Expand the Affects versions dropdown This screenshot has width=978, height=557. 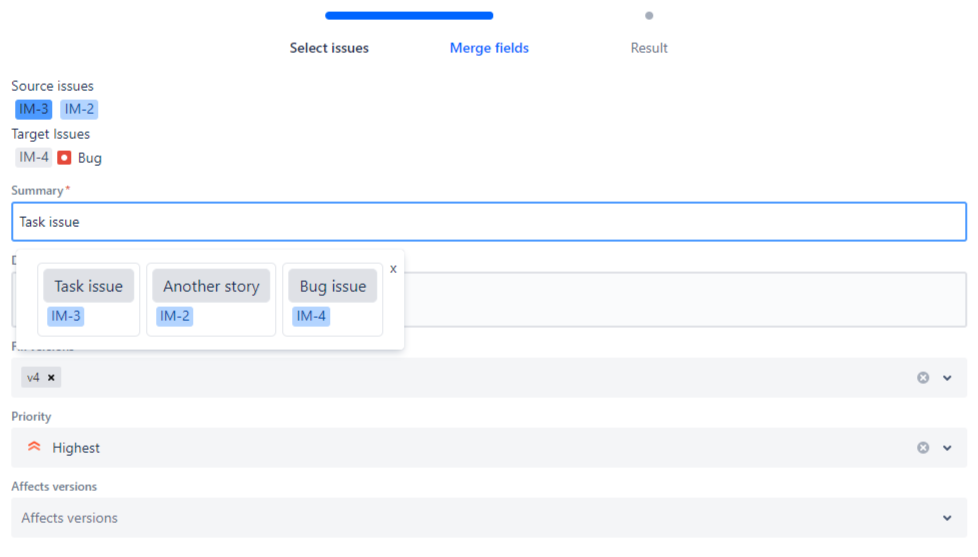click(947, 518)
